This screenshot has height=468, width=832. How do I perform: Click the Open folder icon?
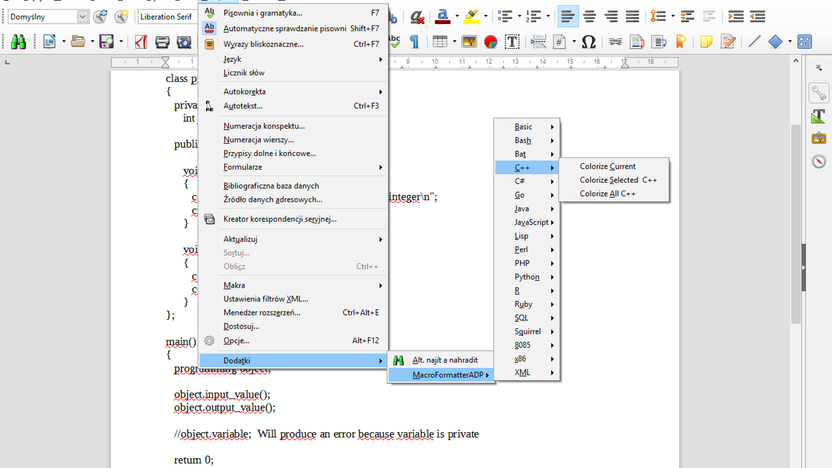[x=78, y=41]
